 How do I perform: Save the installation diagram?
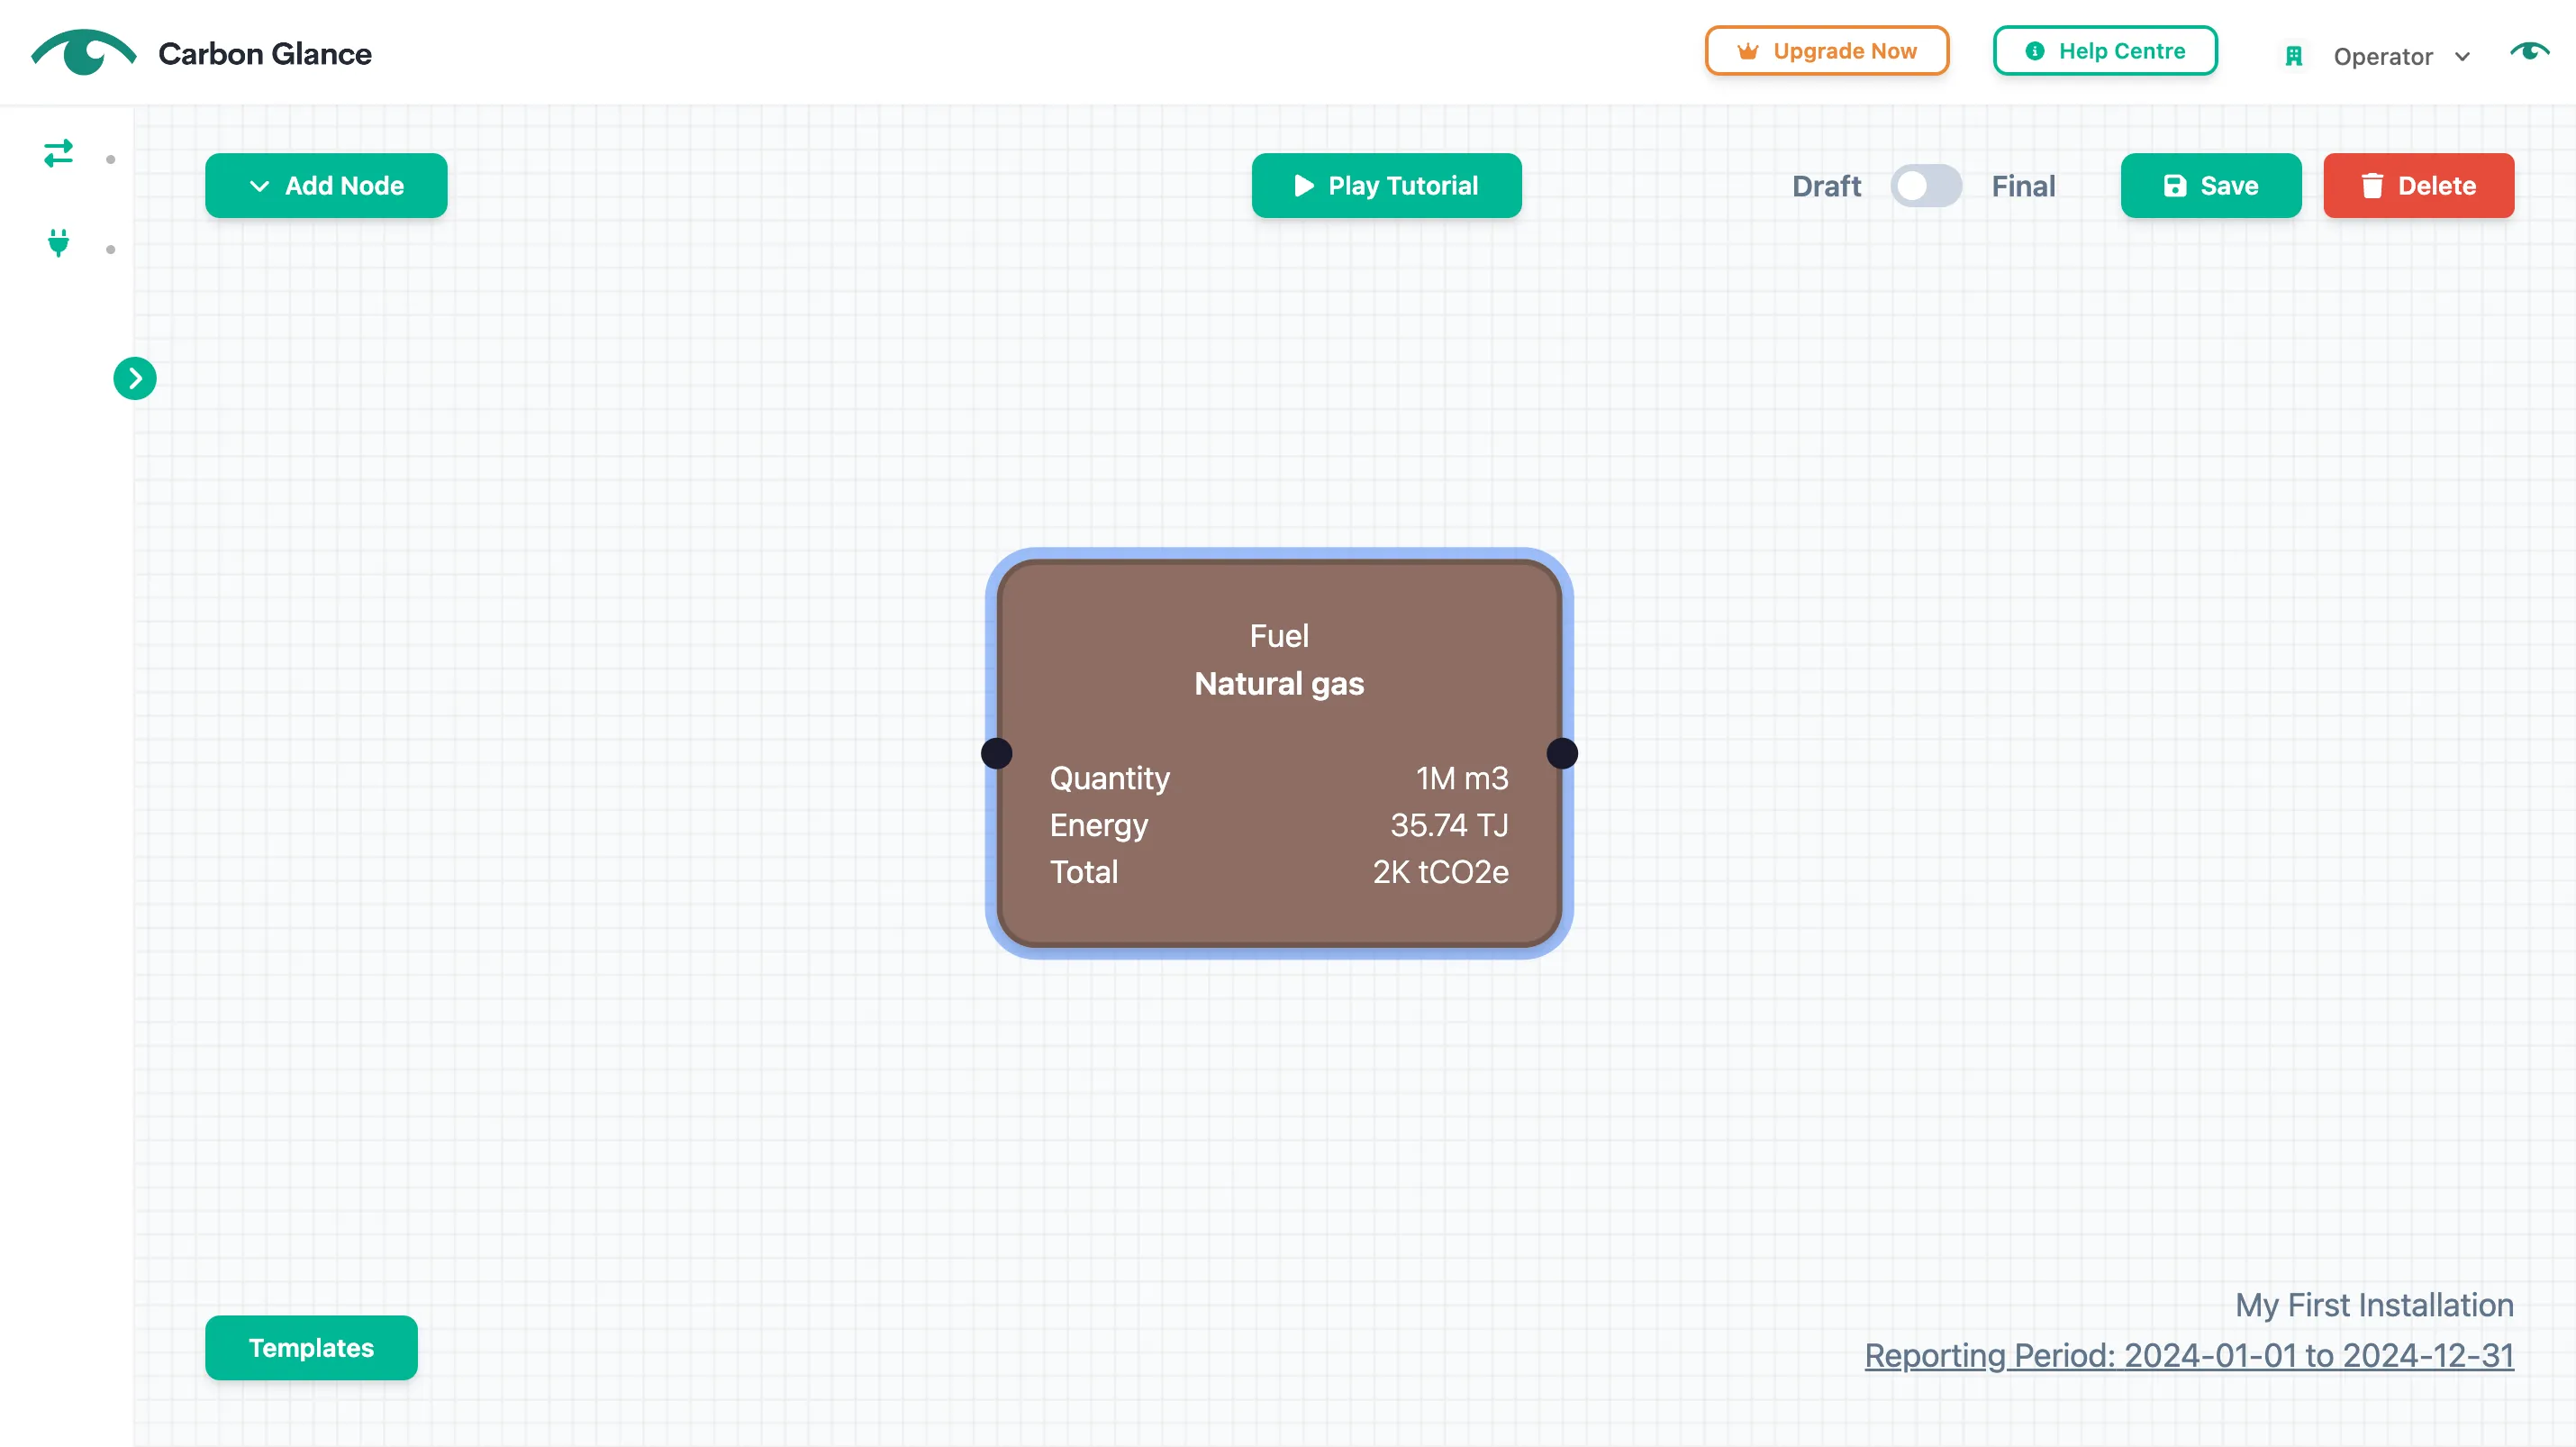coord(2210,186)
